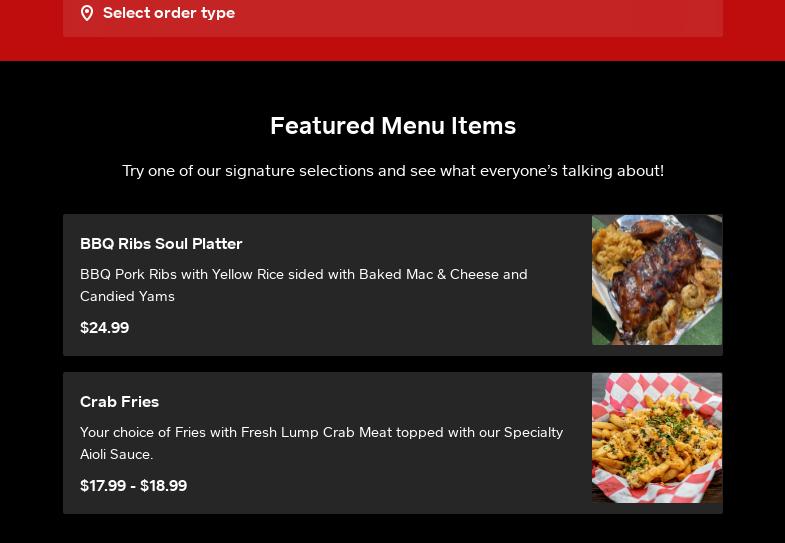Click the signature selections subtitle text
This screenshot has height=543, width=785.
point(393,171)
